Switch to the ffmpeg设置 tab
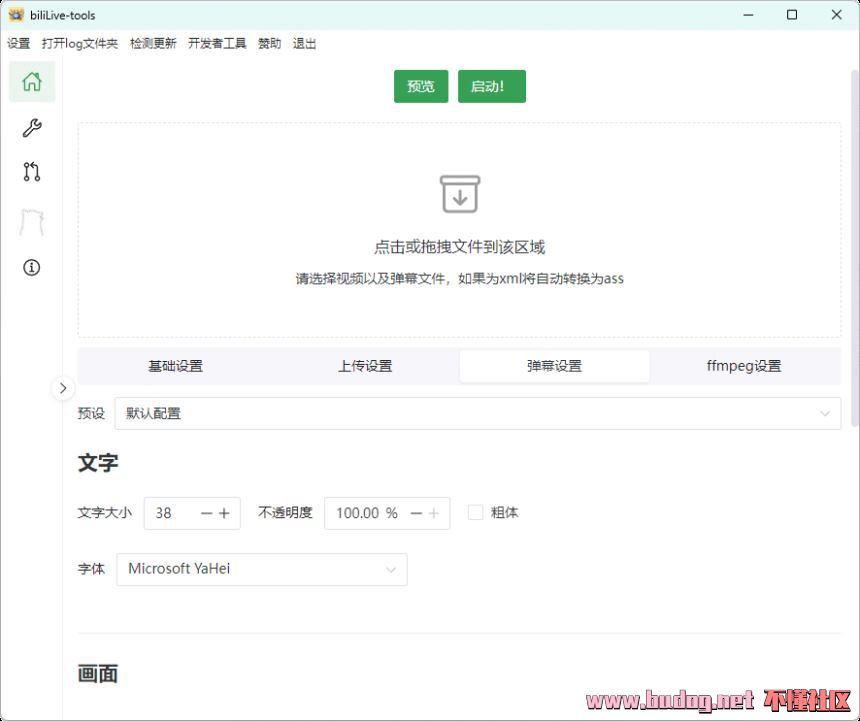The image size is (860, 721). click(743, 366)
